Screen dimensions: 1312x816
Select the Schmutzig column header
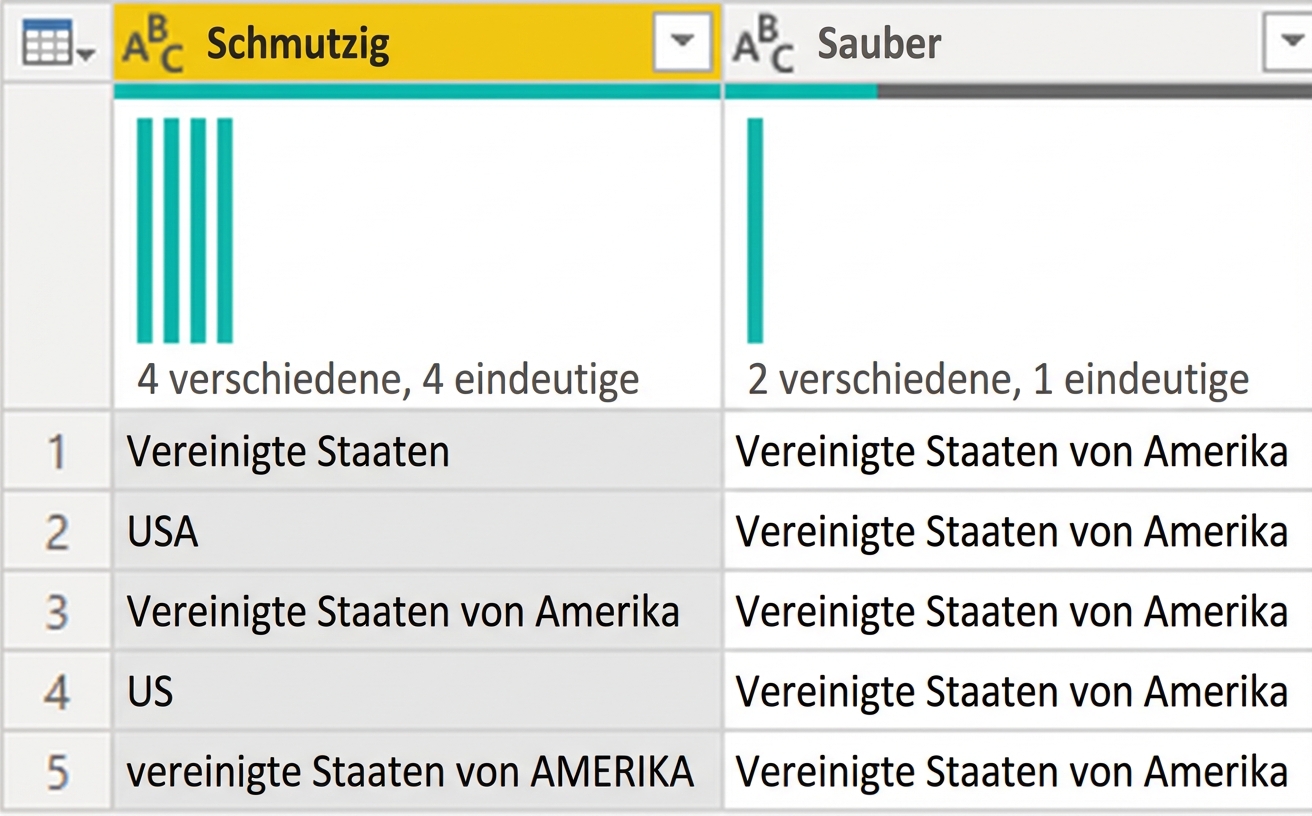[300, 42]
